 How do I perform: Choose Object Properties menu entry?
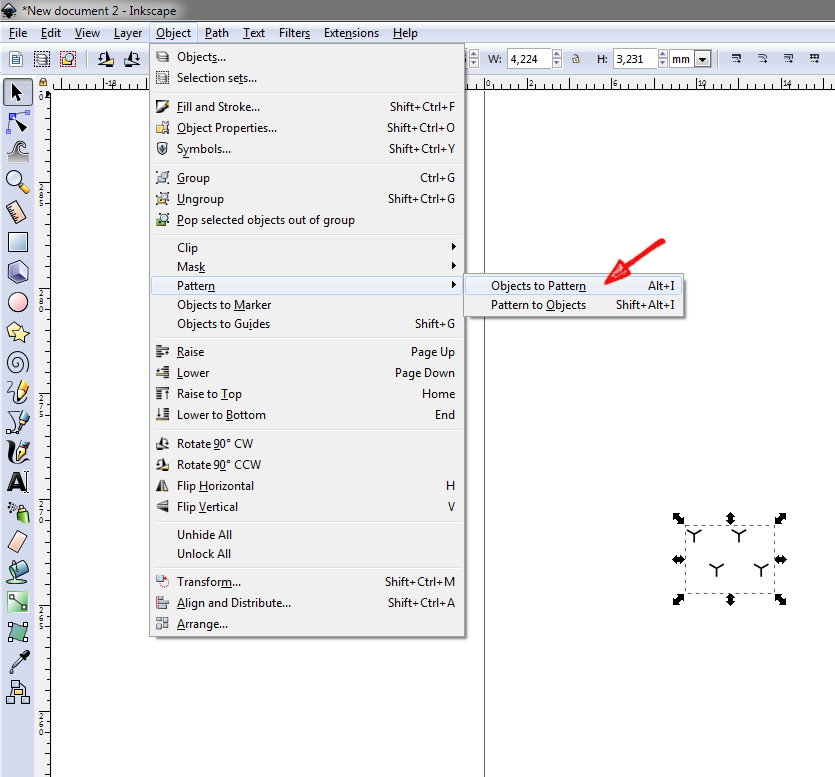307,128
